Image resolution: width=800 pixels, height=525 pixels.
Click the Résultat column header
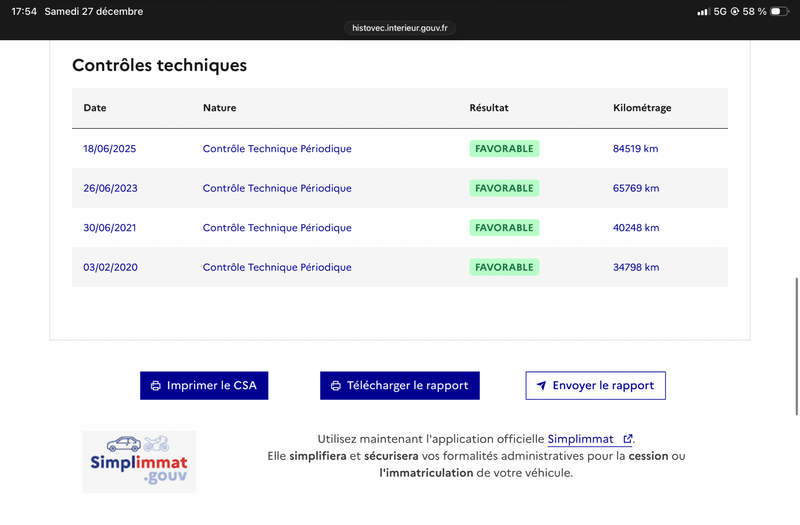pyautogui.click(x=489, y=108)
